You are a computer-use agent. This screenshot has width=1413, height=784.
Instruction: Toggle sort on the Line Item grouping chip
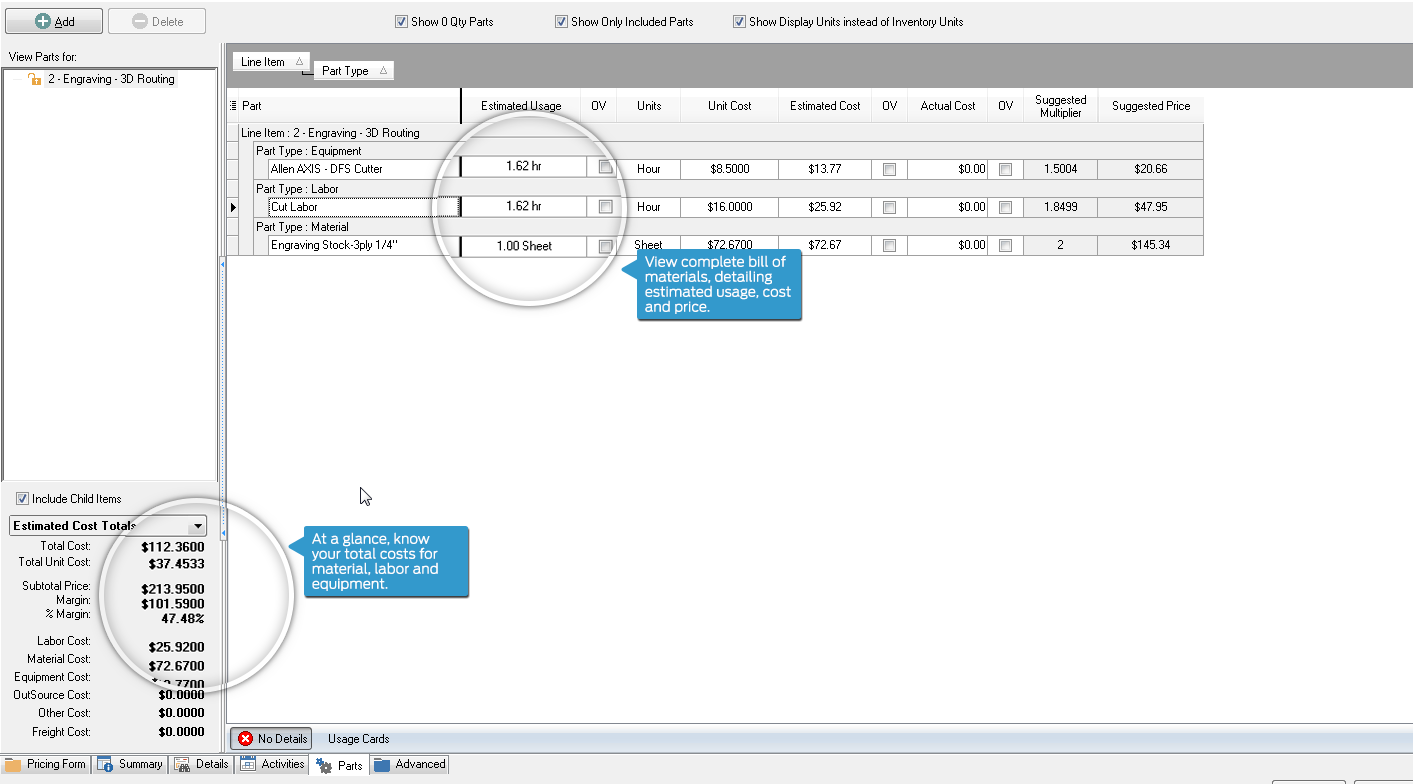[271, 62]
